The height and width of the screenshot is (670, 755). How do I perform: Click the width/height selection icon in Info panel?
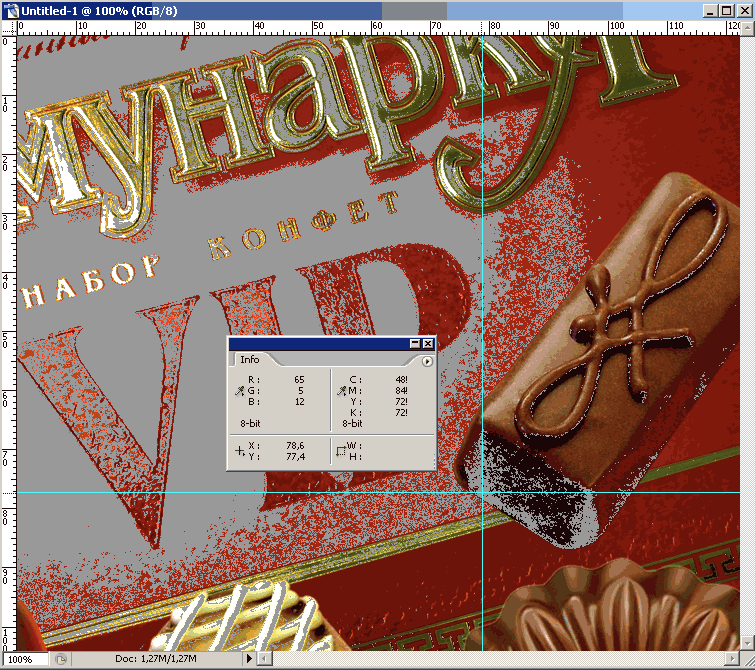(341, 451)
